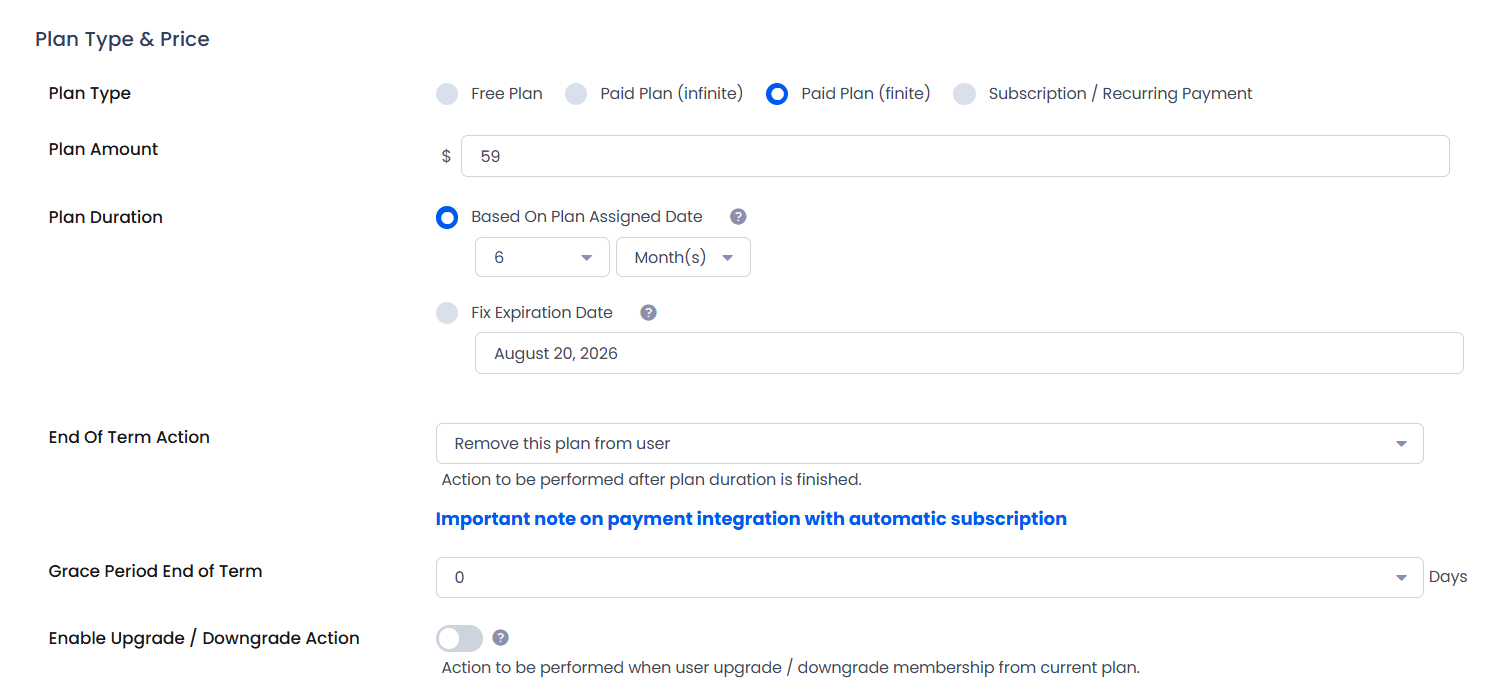The width and height of the screenshot is (1492, 693).
Task: Select Based On Plan Assigned Date radio
Action: click(447, 217)
